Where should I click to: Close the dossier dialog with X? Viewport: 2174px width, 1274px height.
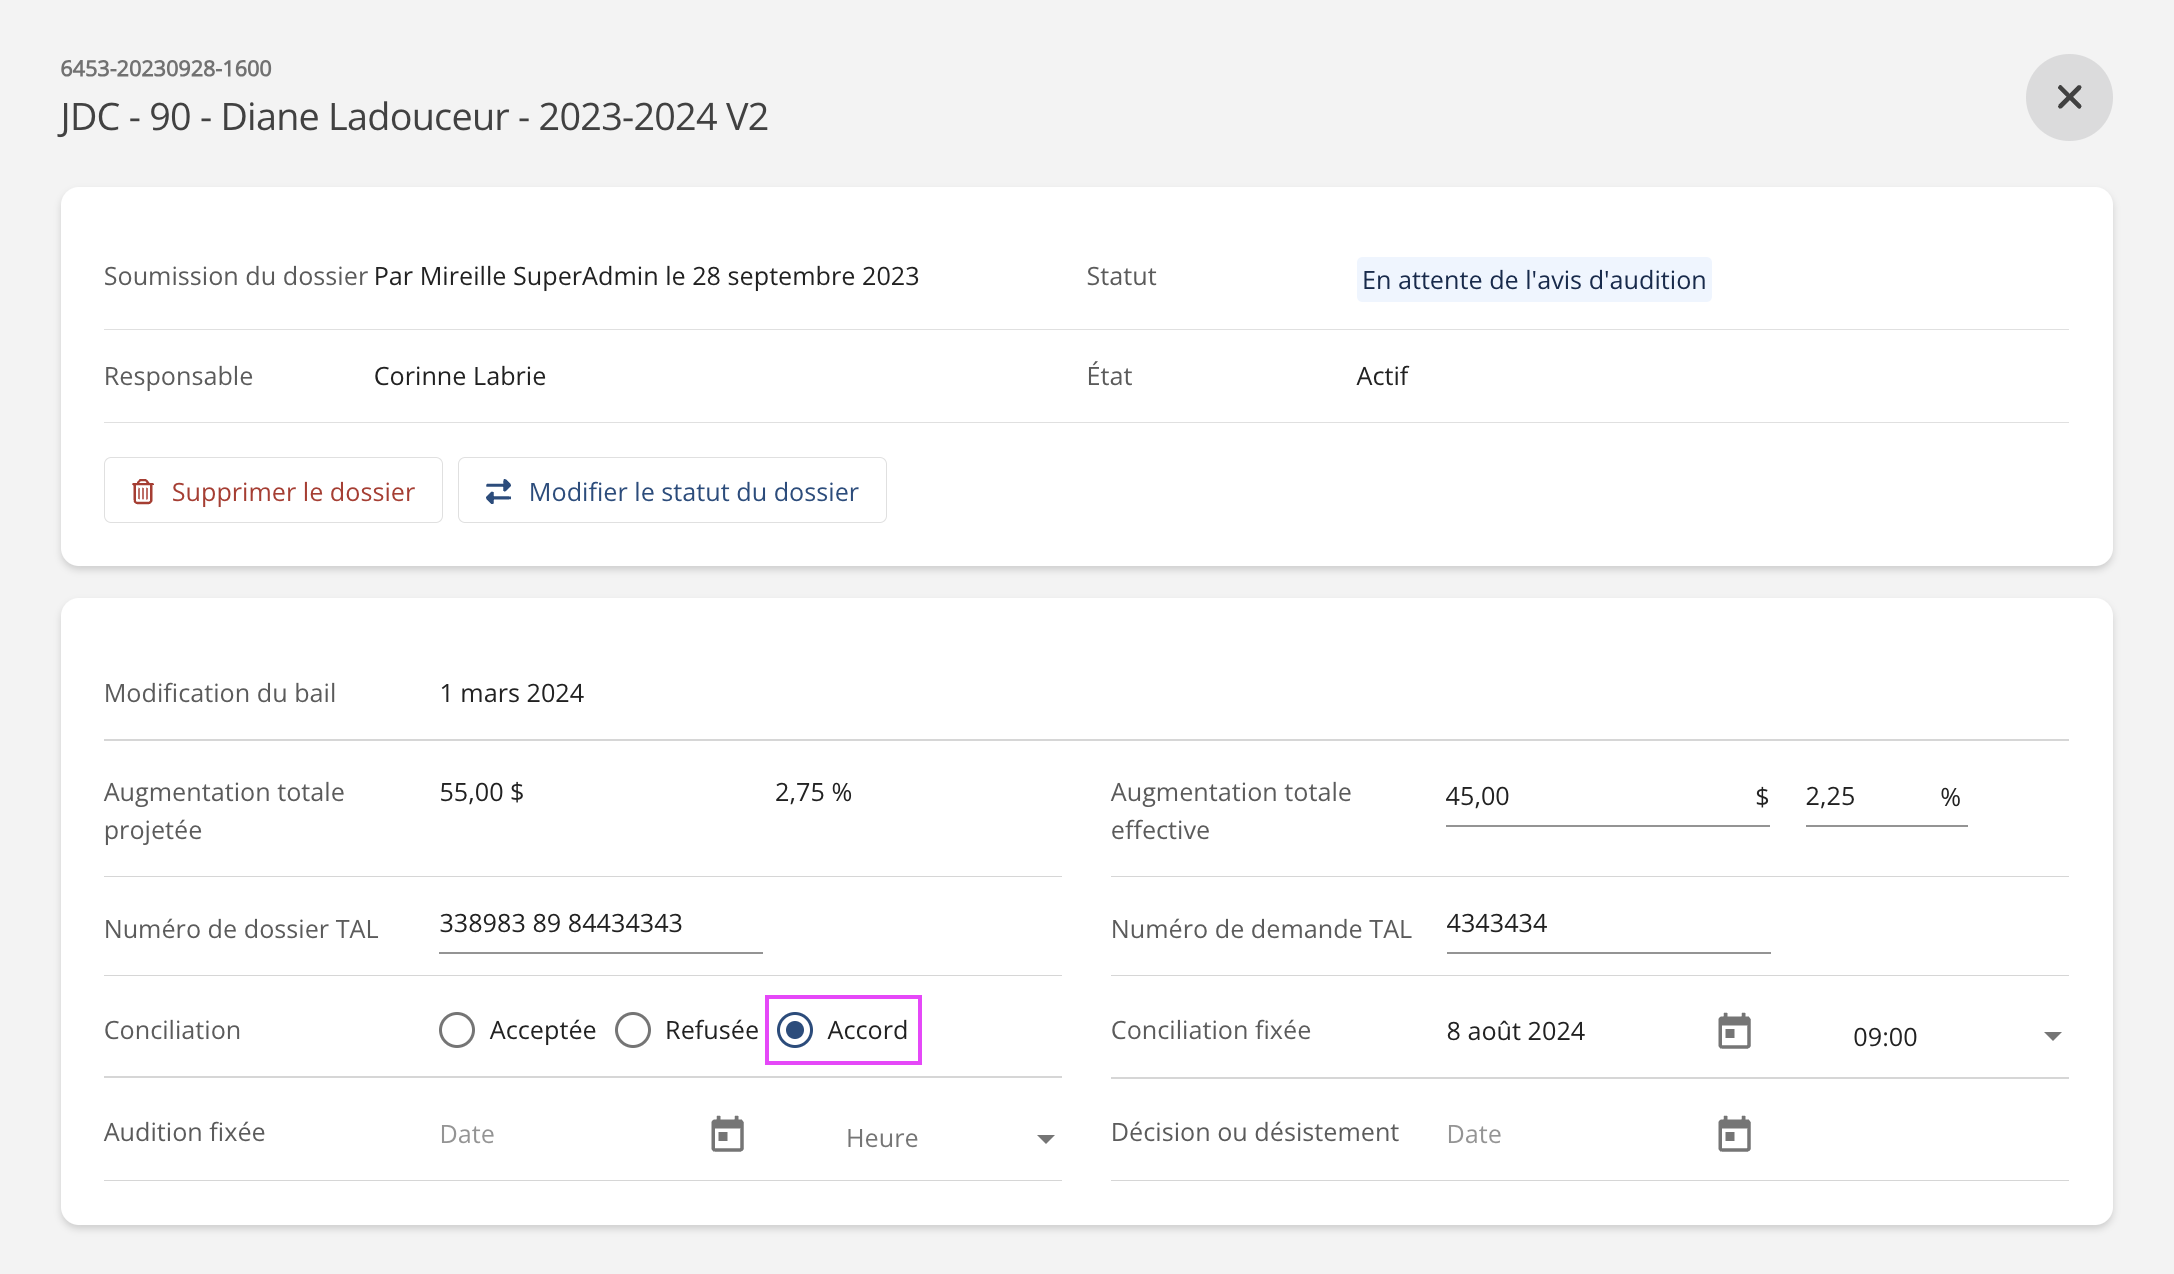click(2069, 97)
